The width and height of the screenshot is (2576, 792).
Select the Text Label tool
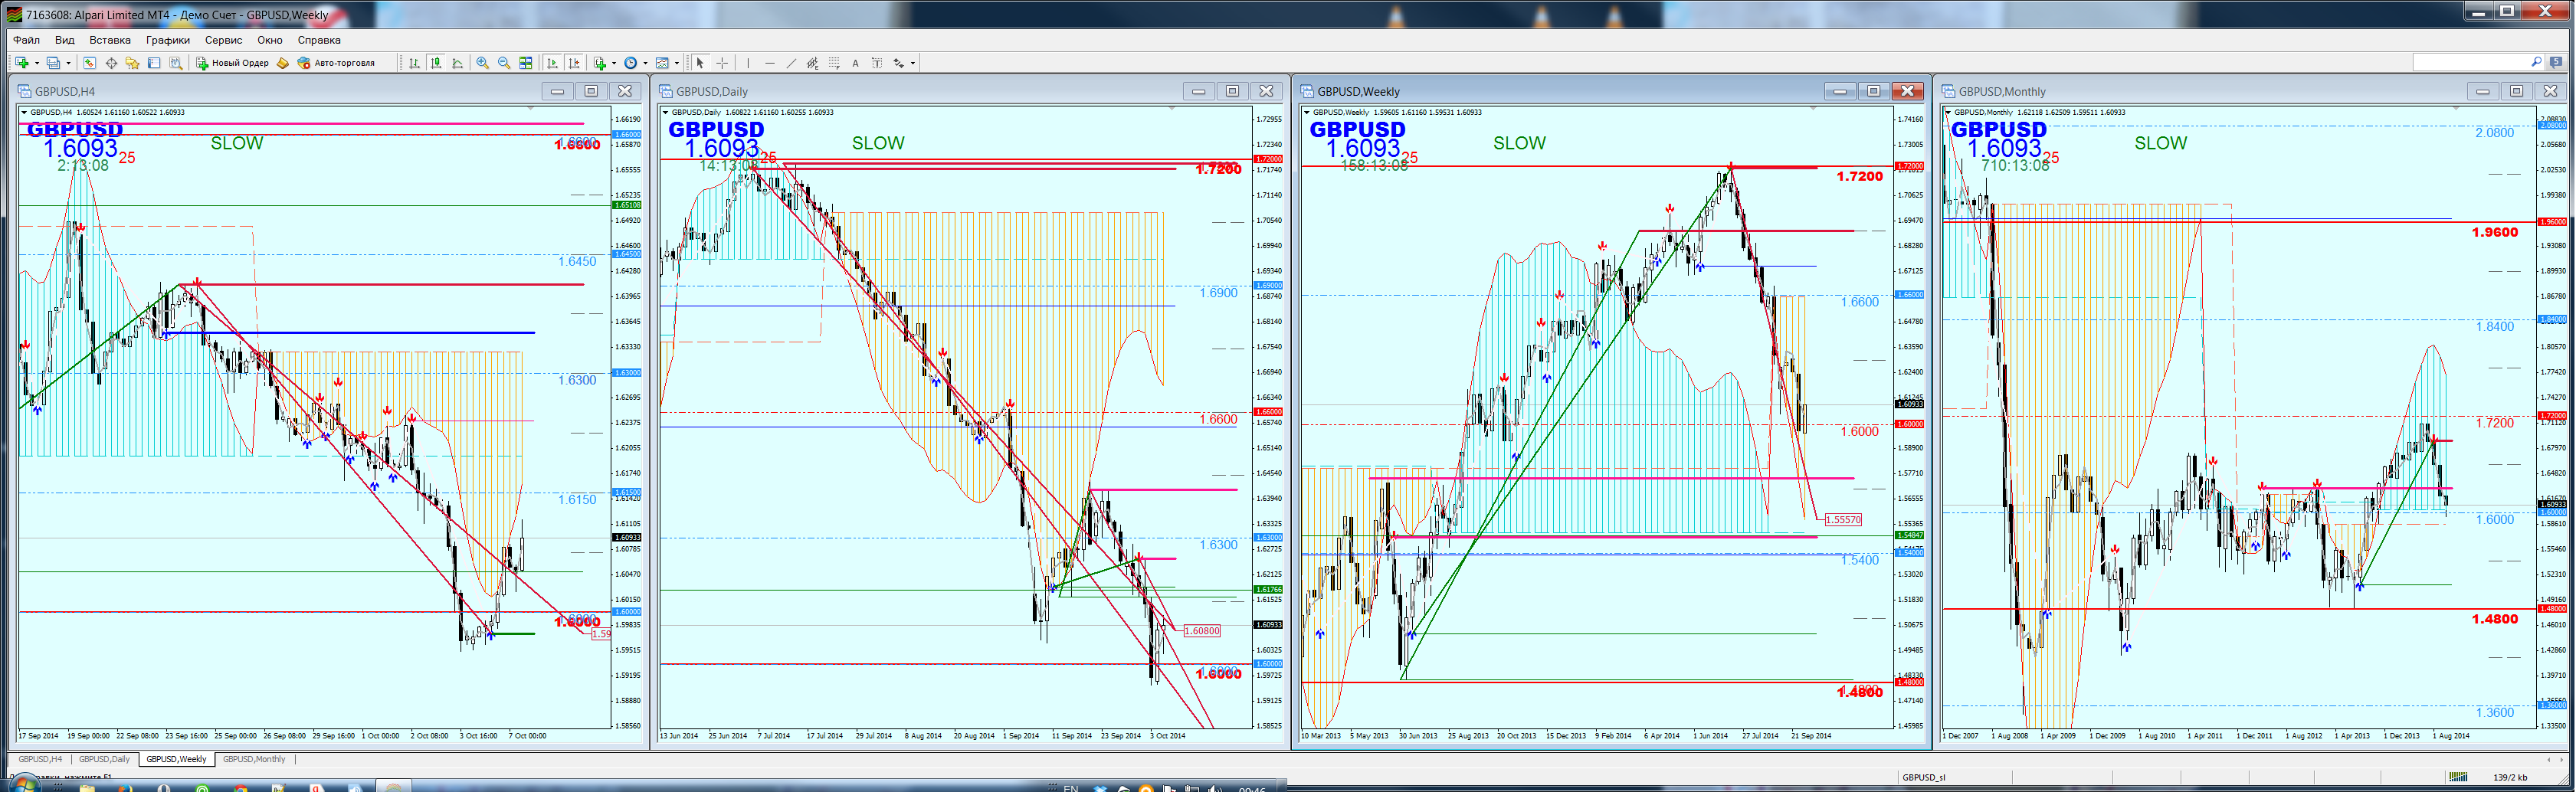(x=877, y=63)
